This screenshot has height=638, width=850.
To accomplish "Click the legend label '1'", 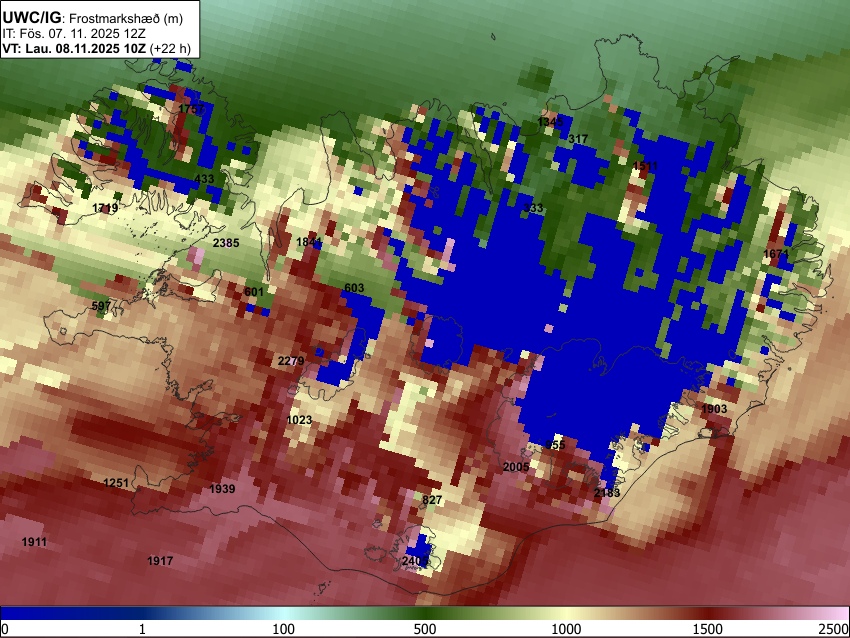I will point(142,629).
